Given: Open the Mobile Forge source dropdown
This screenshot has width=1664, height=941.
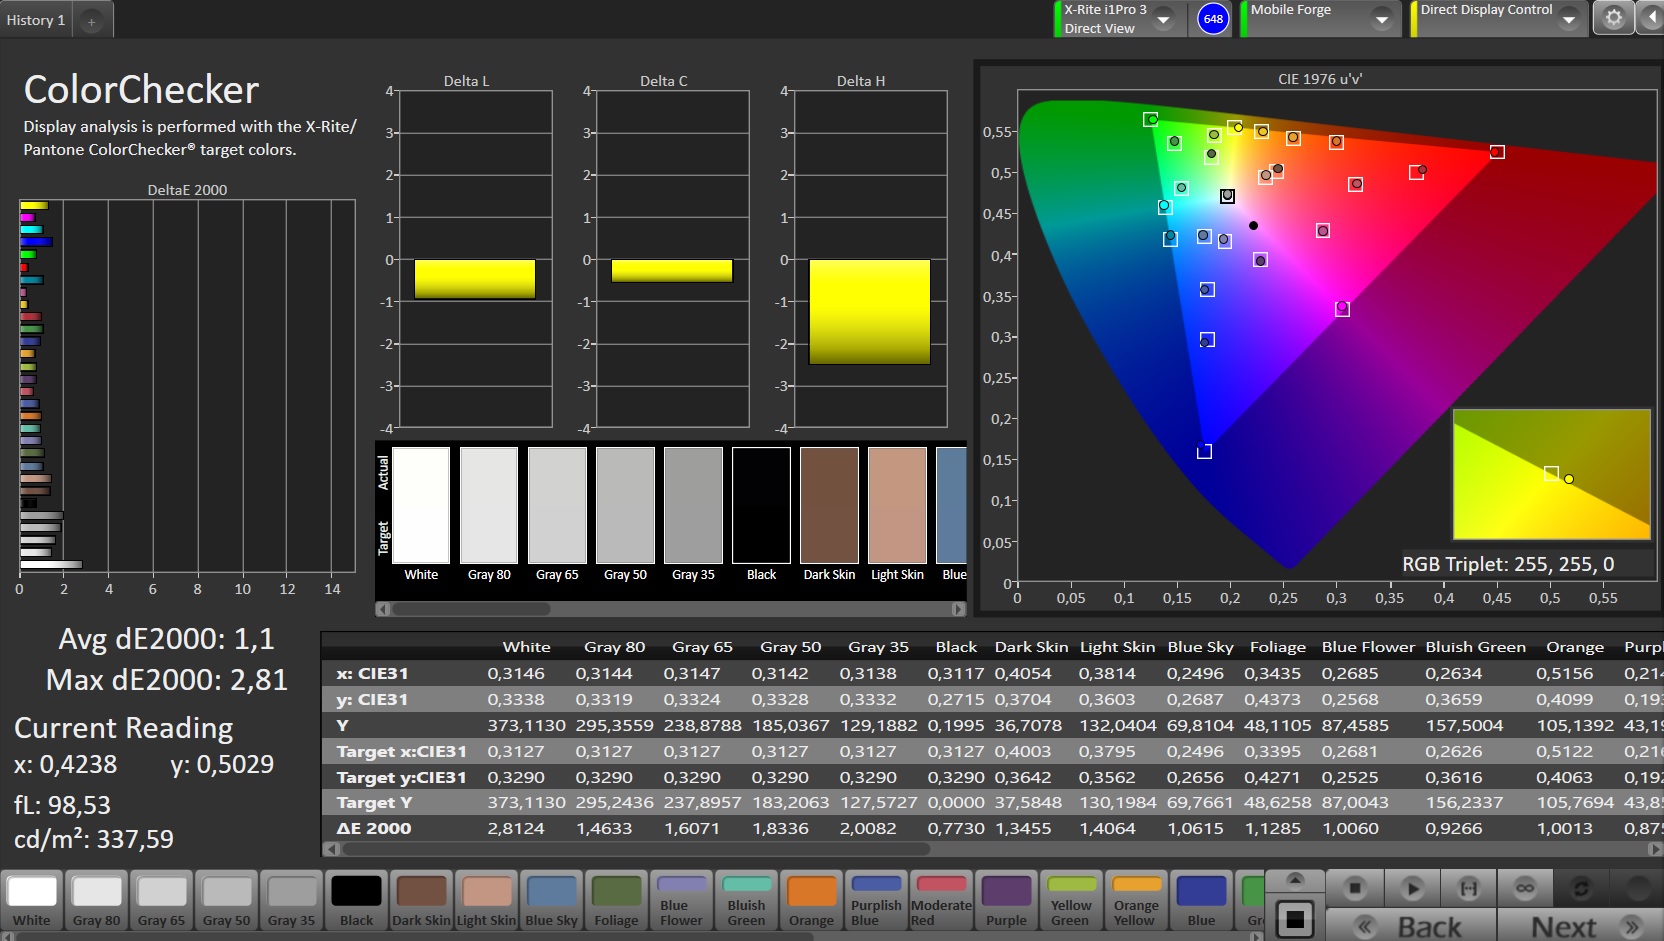Looking at the screenshot, I should tap(1381, 19).
